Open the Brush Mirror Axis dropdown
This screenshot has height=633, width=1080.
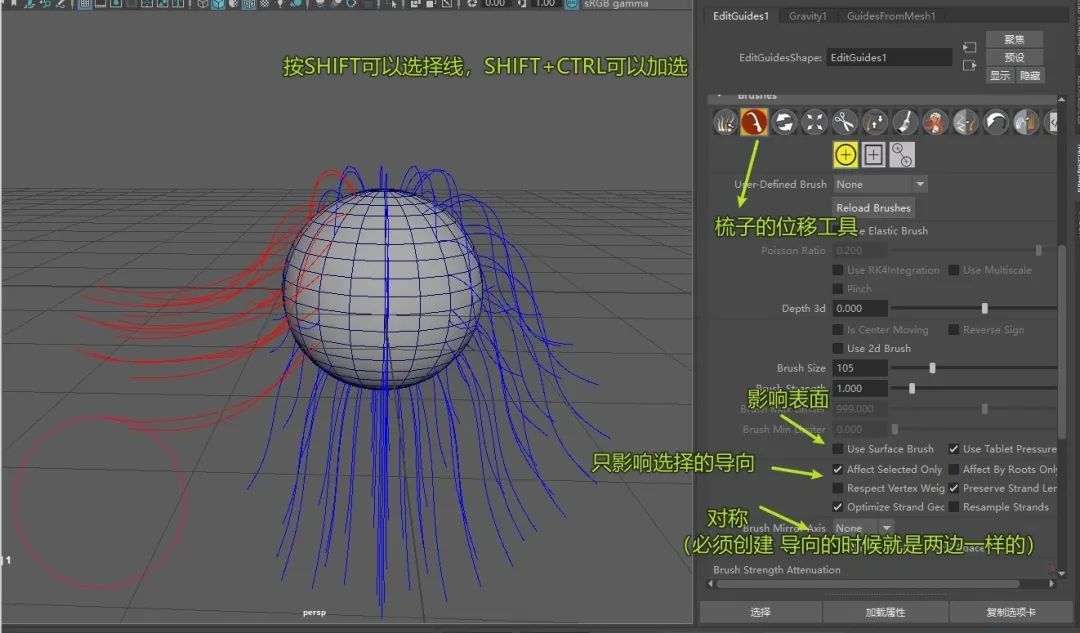pos(864,527)
